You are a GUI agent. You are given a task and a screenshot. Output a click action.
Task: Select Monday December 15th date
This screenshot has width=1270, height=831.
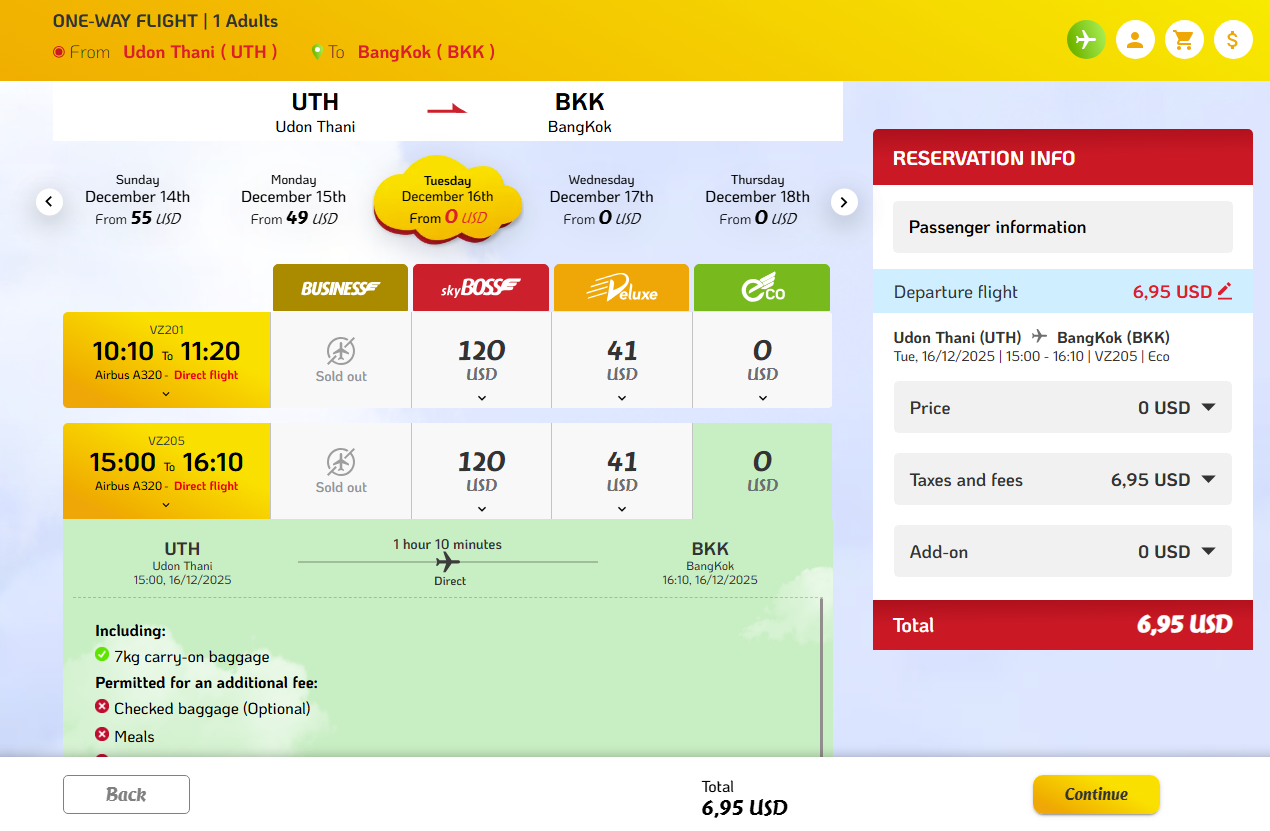[x=294, y=200]
